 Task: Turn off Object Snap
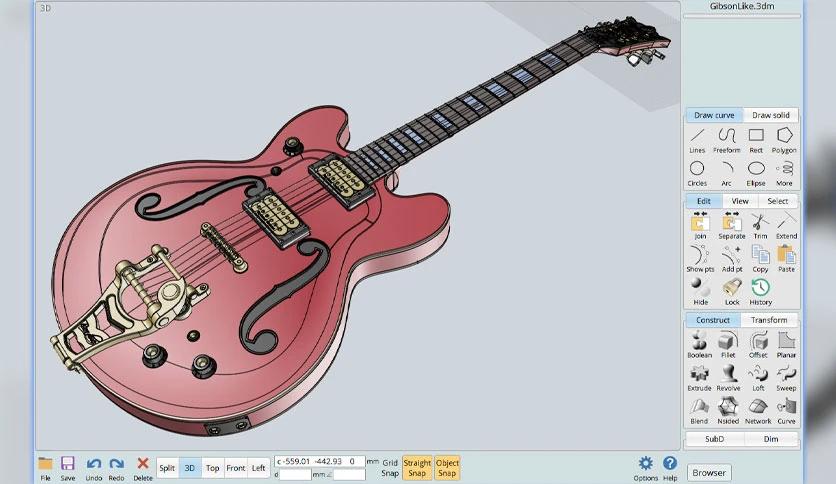point(447,468)
